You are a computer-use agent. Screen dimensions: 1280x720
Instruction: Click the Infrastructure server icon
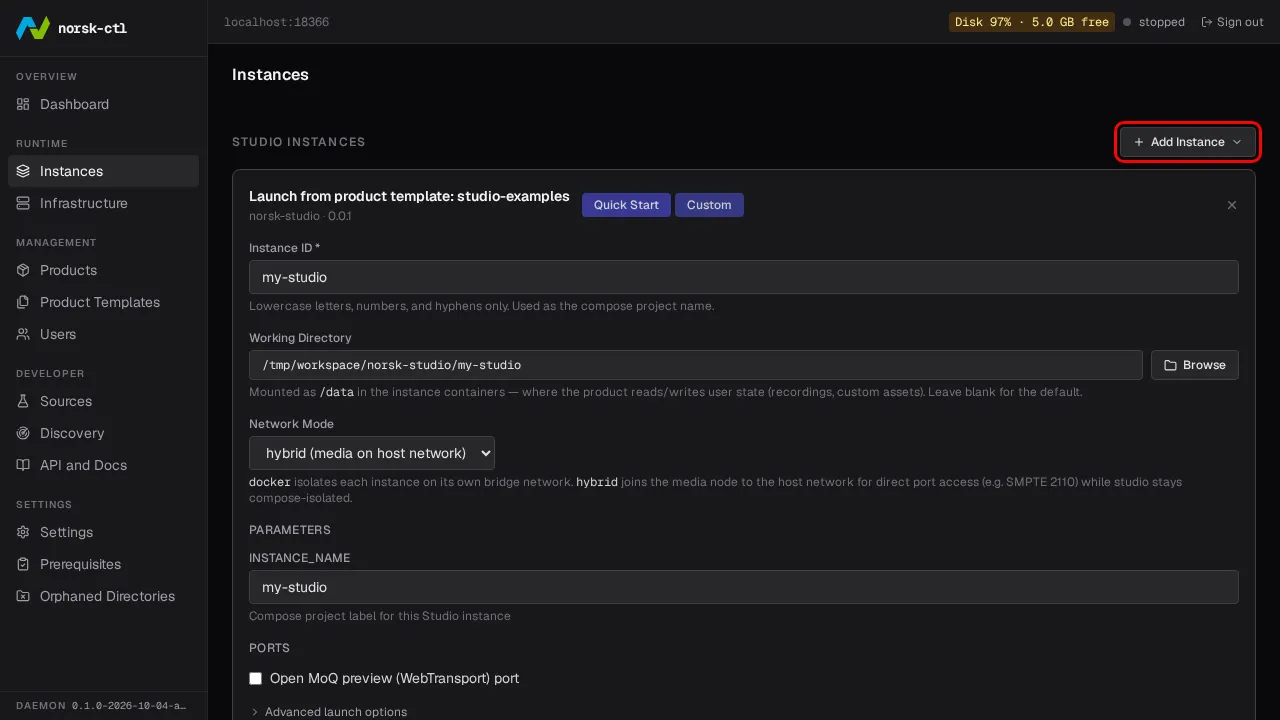click(x=23, y=203)
